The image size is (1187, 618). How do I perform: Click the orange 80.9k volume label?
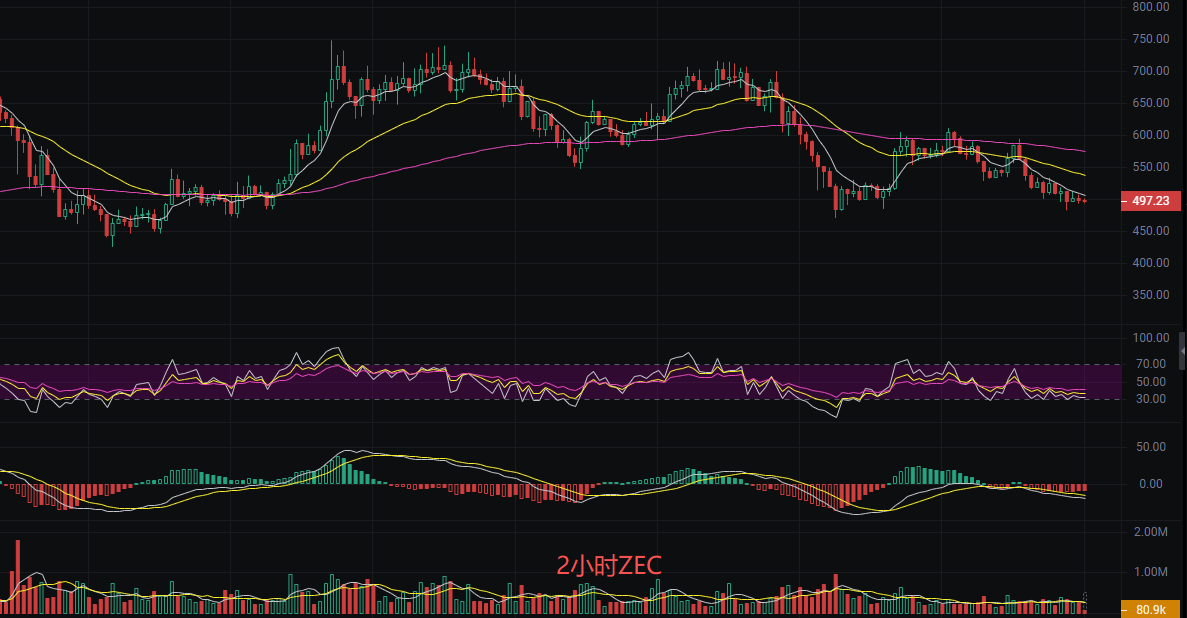[1151, 608]
